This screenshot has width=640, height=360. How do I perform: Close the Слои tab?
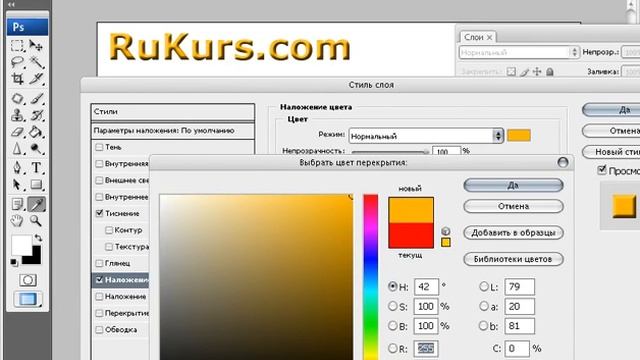tap(489, 37)
